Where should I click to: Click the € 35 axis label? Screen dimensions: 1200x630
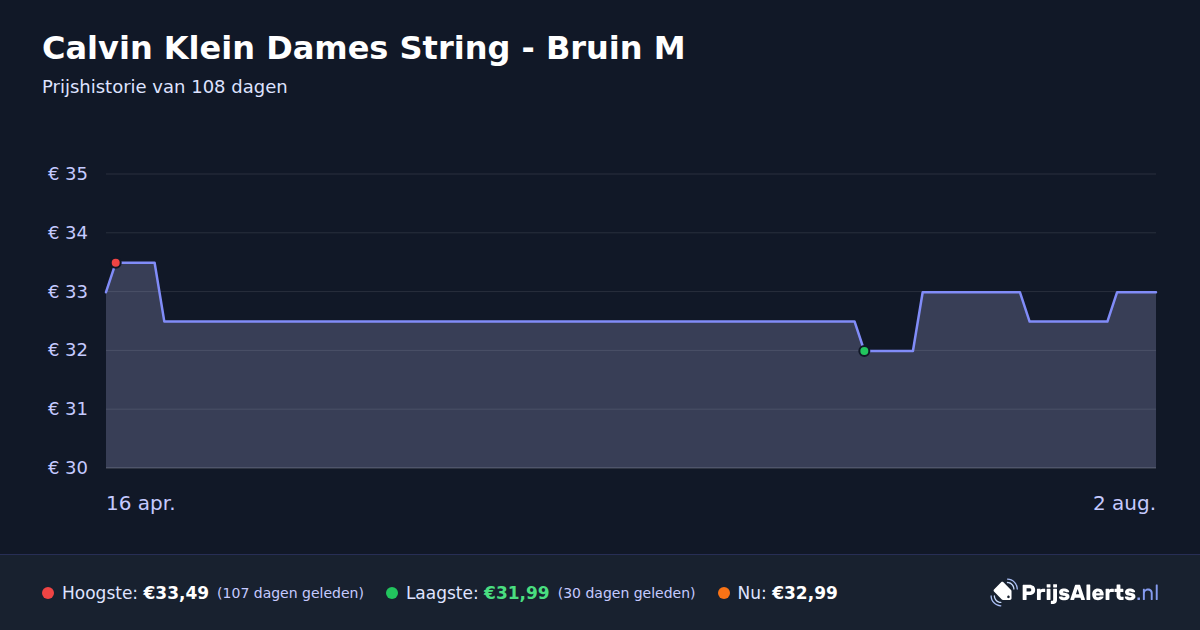click(68, 174)
